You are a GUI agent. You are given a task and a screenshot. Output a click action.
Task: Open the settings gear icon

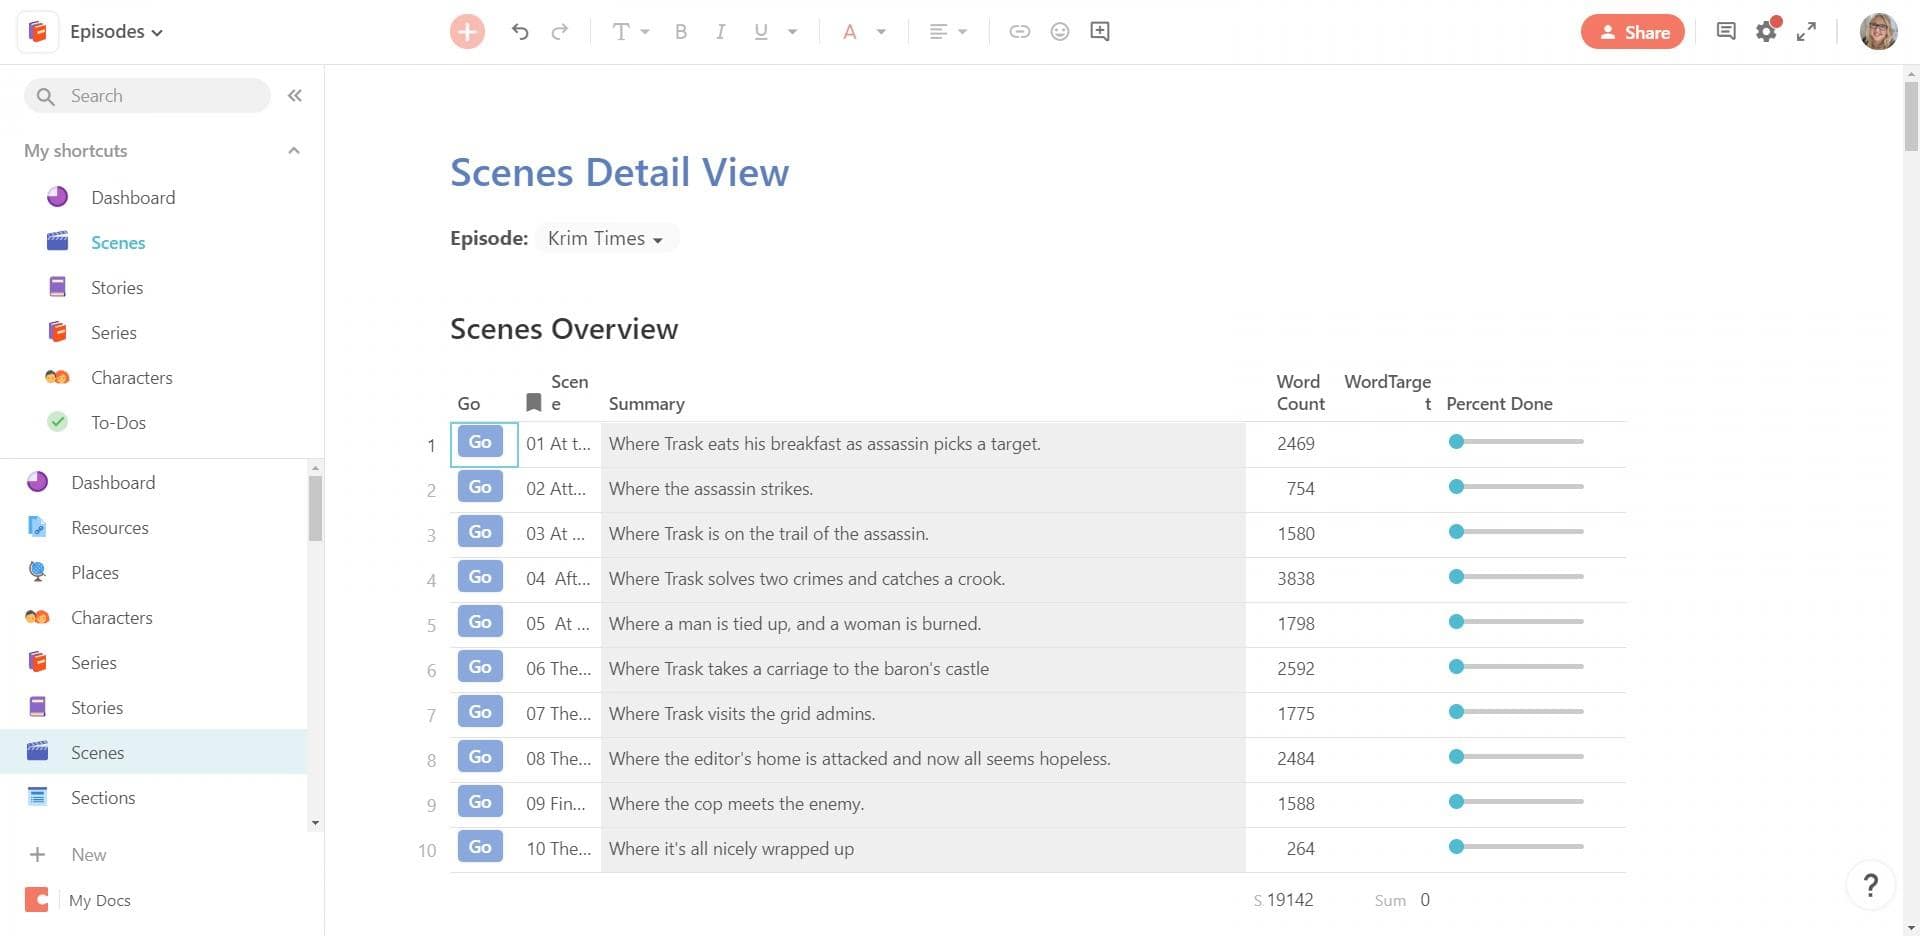(1766, 32)
